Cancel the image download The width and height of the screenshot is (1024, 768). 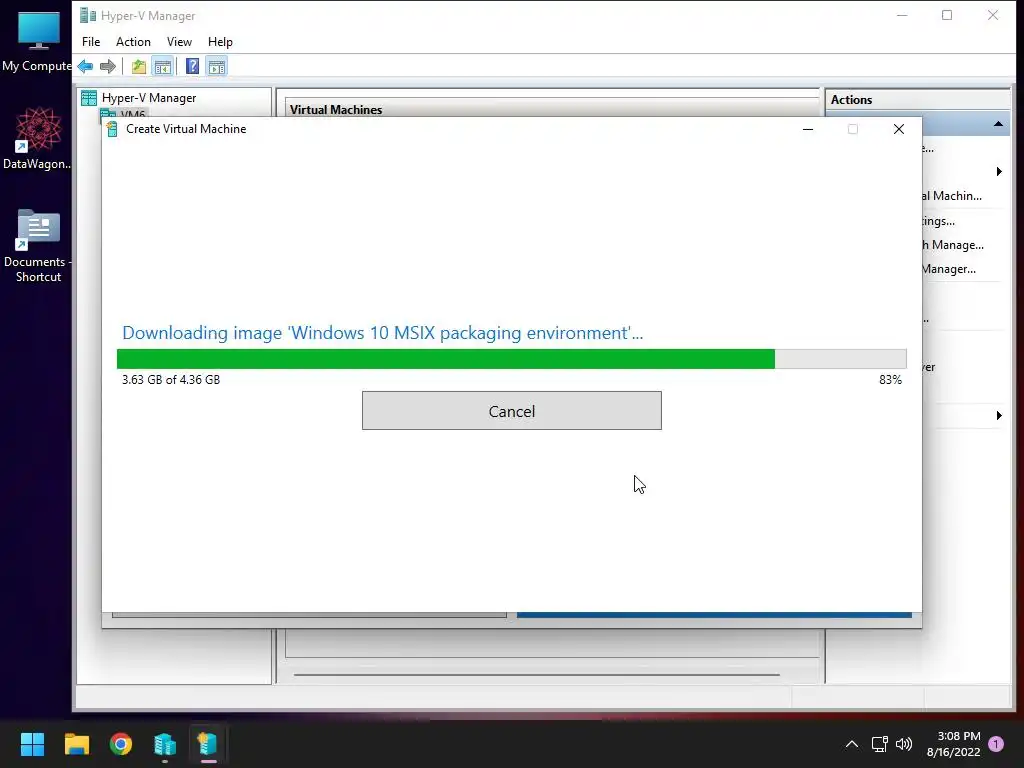click(x=511, y=411)
